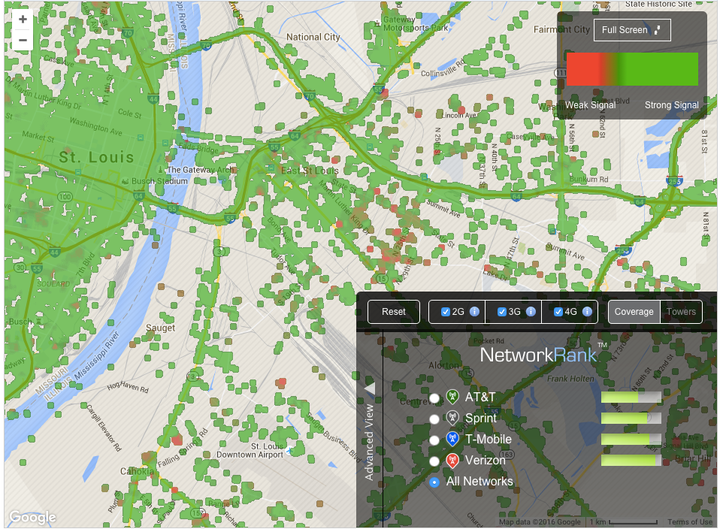Click the Strong Signal legend label
Screen dimensions: 720x529
671,105
